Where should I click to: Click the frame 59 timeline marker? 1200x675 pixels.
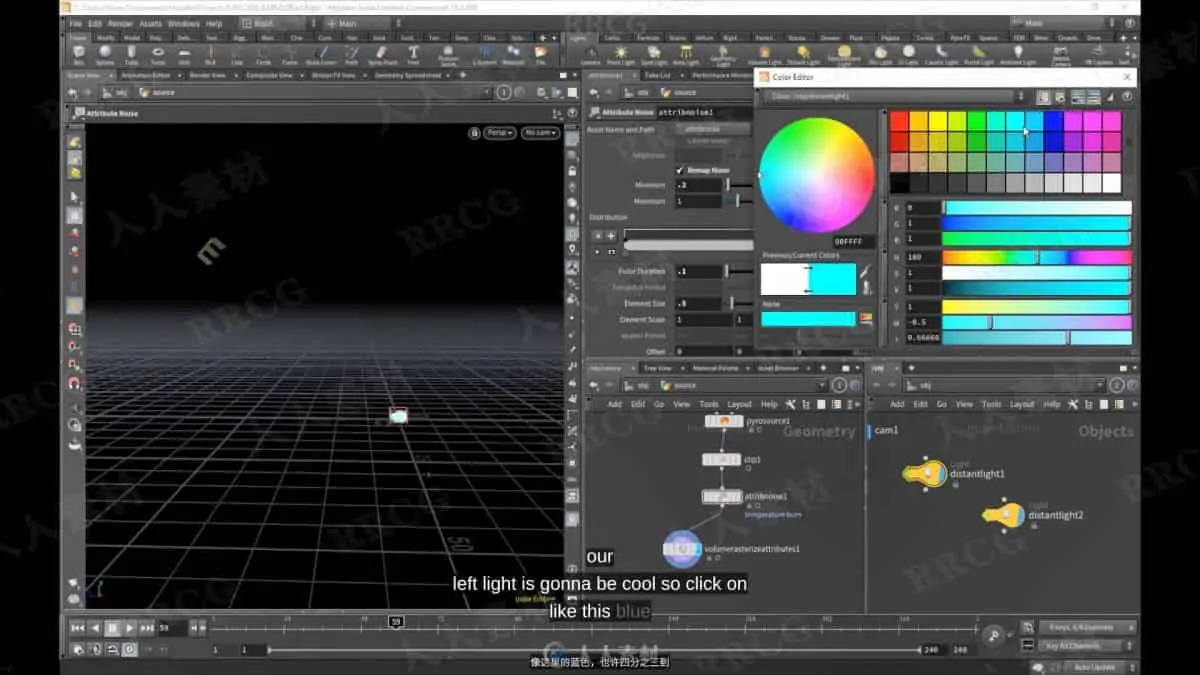coord(396,622)
